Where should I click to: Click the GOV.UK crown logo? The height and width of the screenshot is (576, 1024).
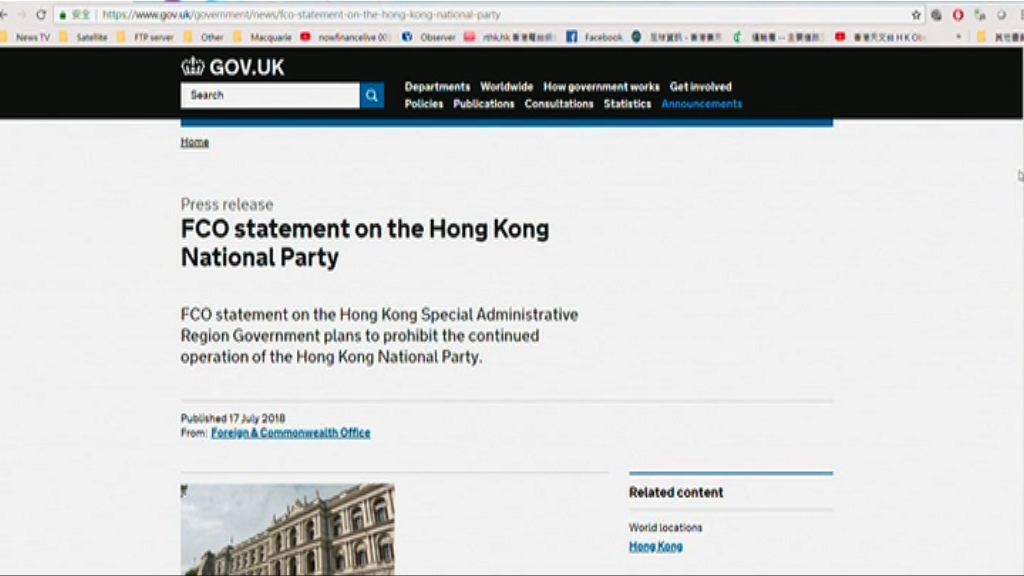click(192, 65)
